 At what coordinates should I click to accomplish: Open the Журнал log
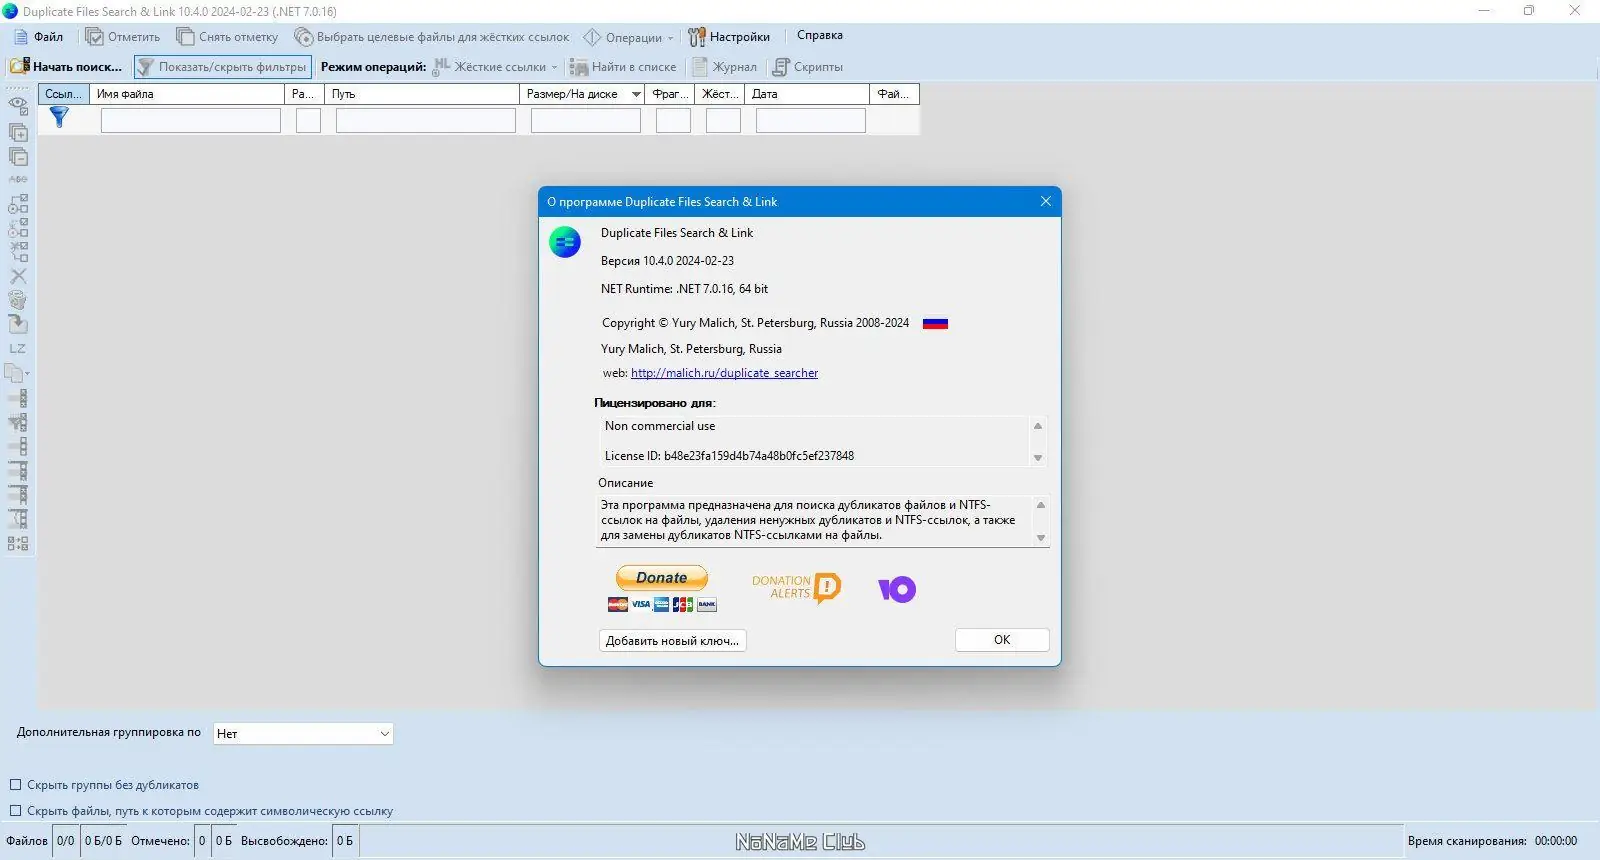pyautogui.click(x=725, y=67)
